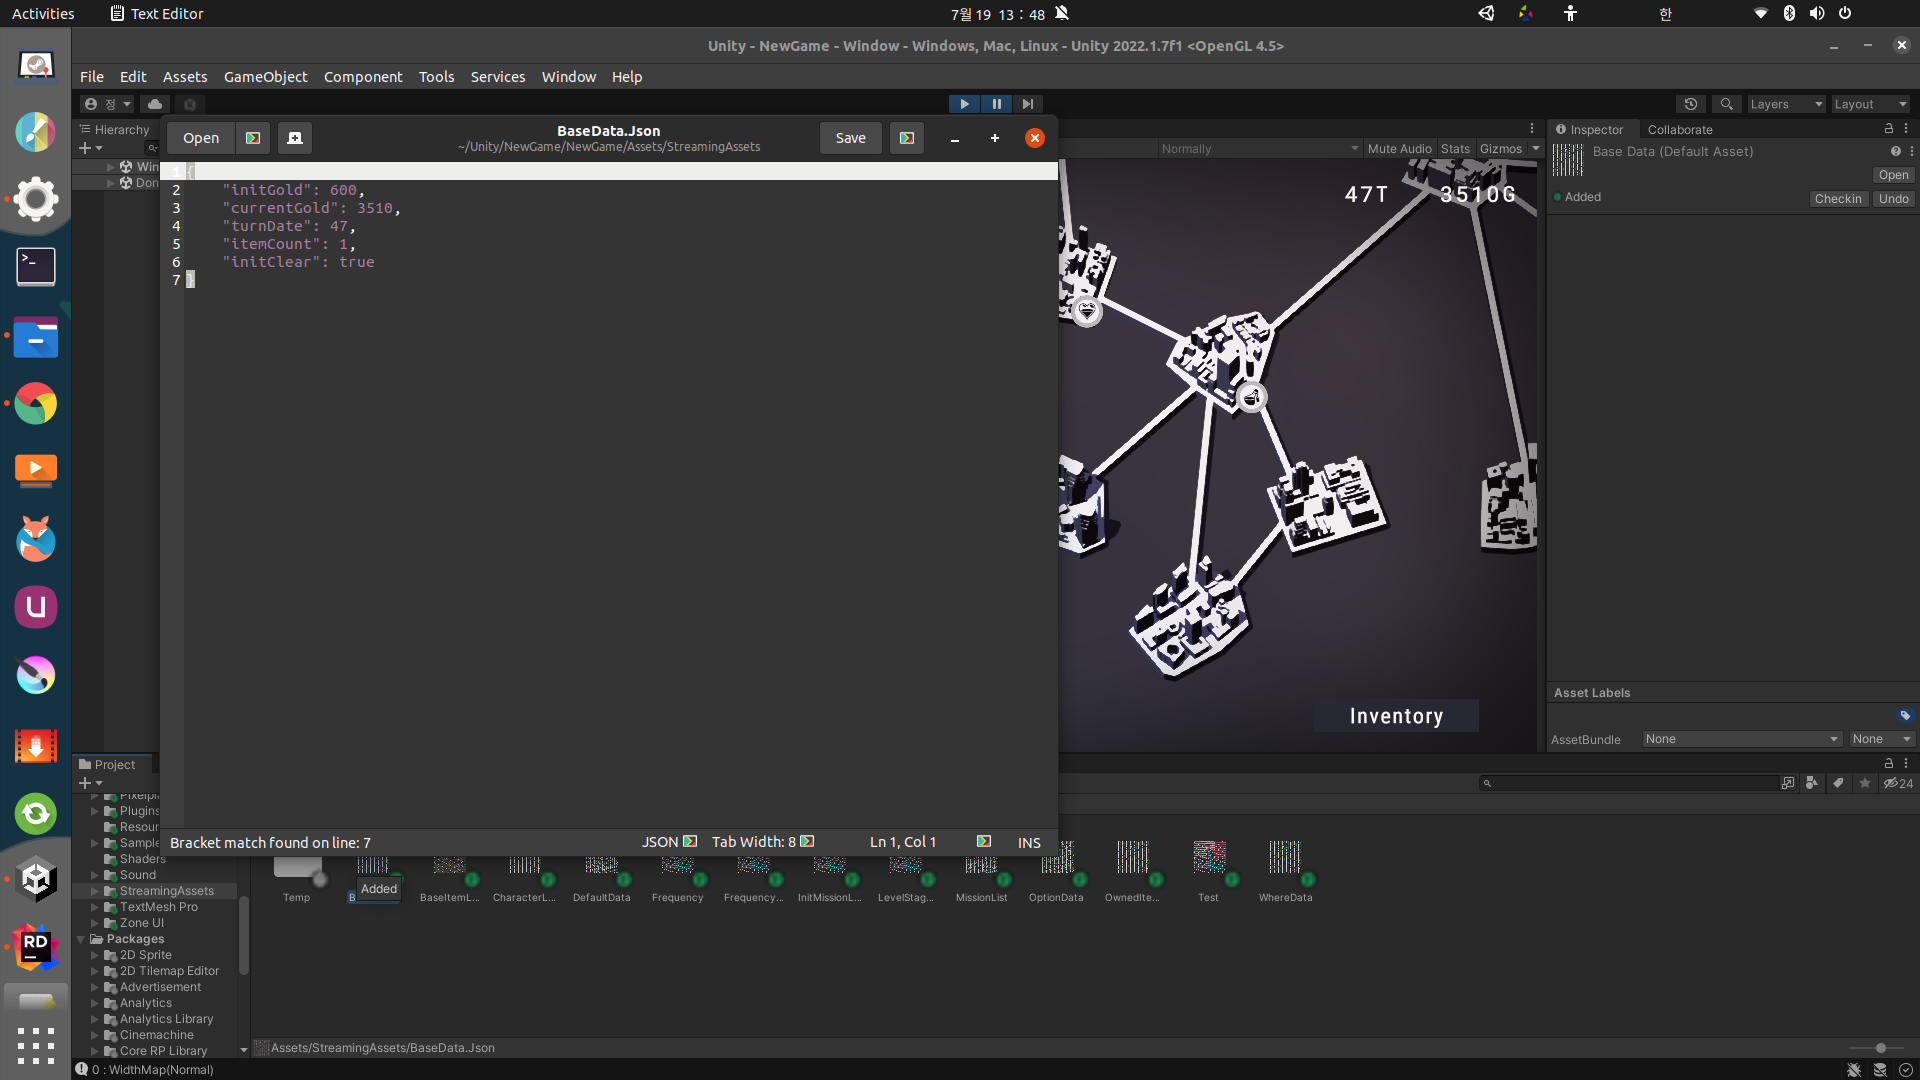
Task: Search by type icon in Project
Action: tap(1812, 783)
